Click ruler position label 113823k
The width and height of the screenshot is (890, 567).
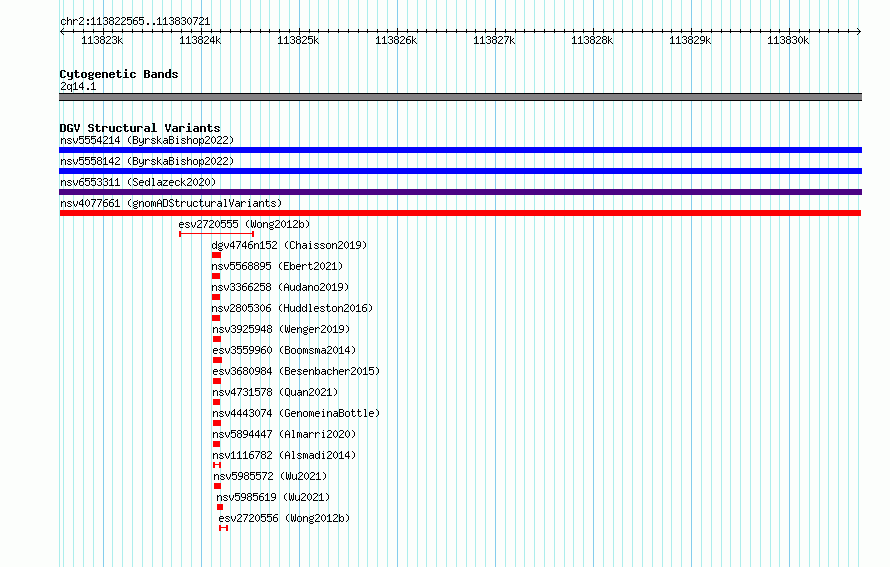[102, 40]
